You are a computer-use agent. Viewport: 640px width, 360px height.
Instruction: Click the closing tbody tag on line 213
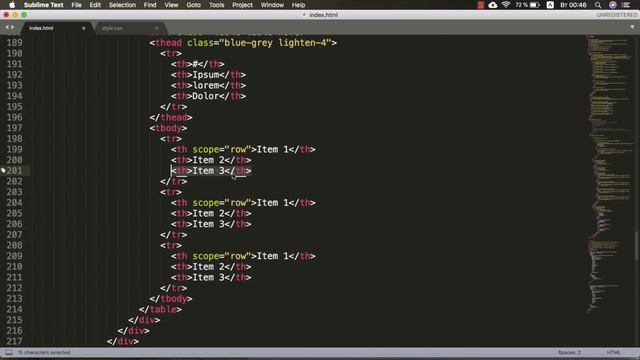pos(171,299)
